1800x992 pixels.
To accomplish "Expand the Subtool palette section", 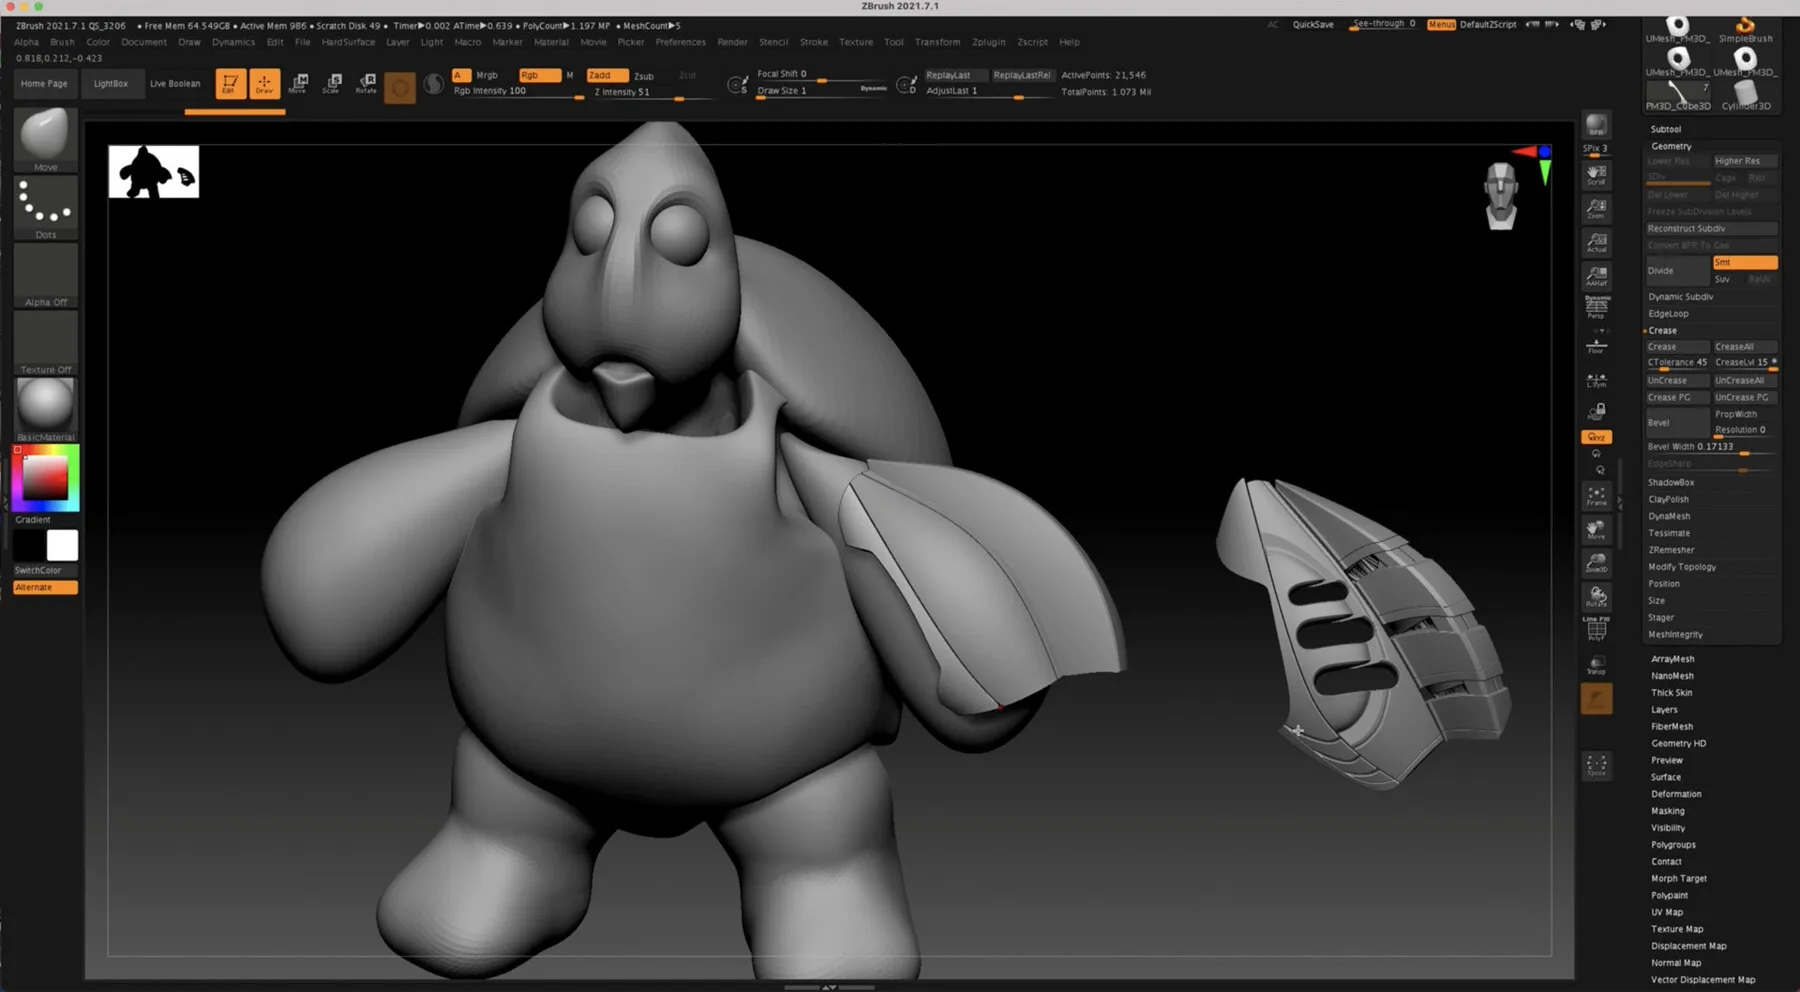I will click(1666, 129).
